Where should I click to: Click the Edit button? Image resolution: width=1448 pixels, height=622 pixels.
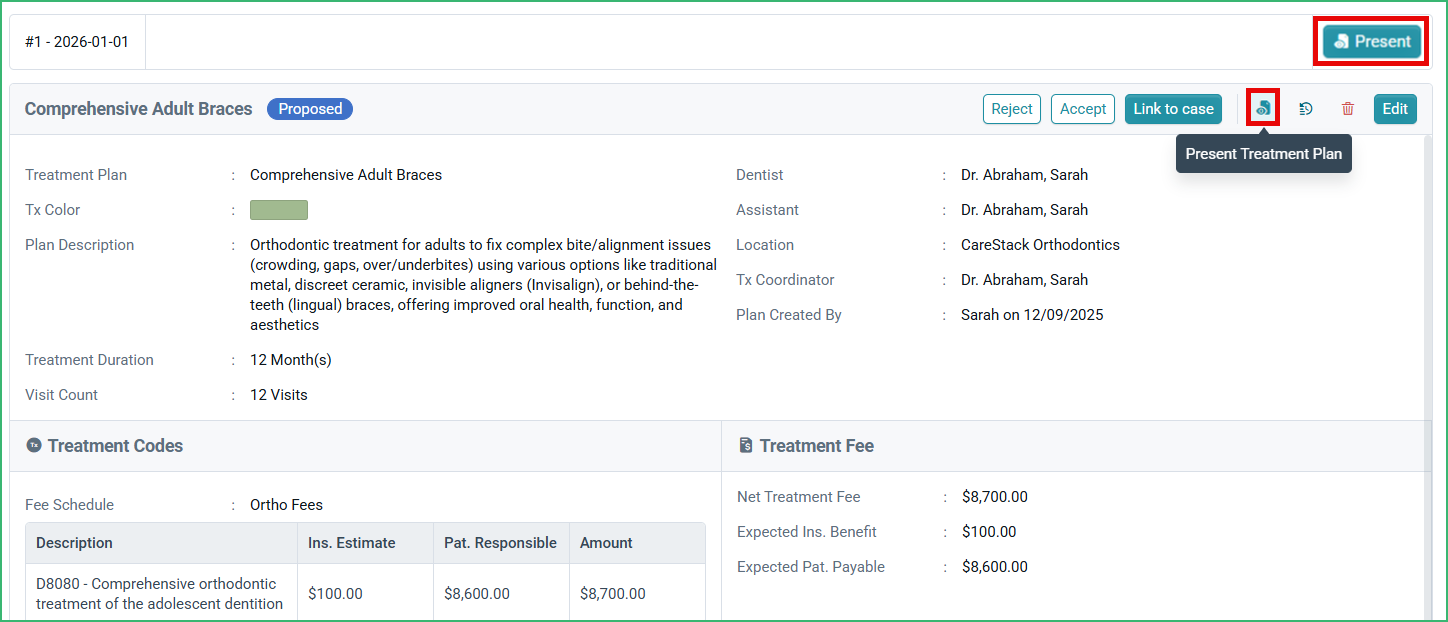1395,109
